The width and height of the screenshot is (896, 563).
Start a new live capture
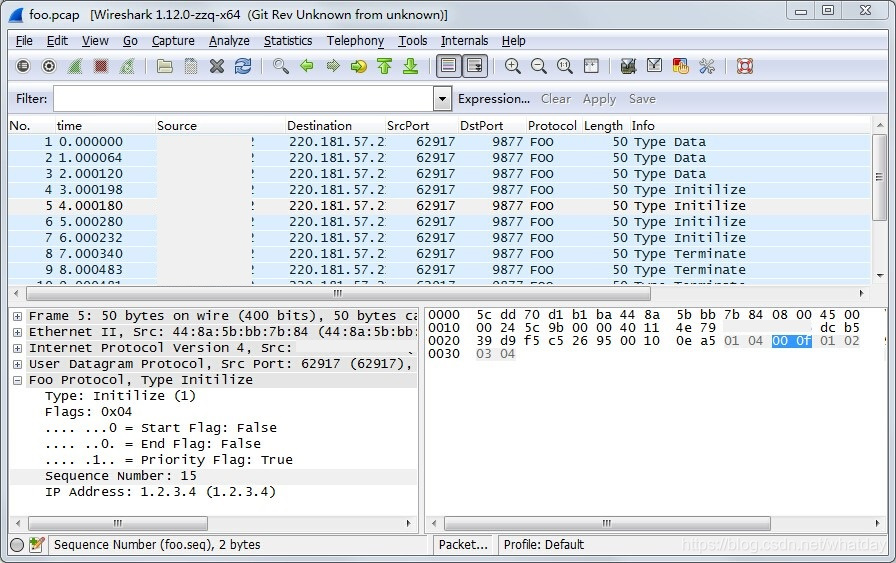[75, 66]
